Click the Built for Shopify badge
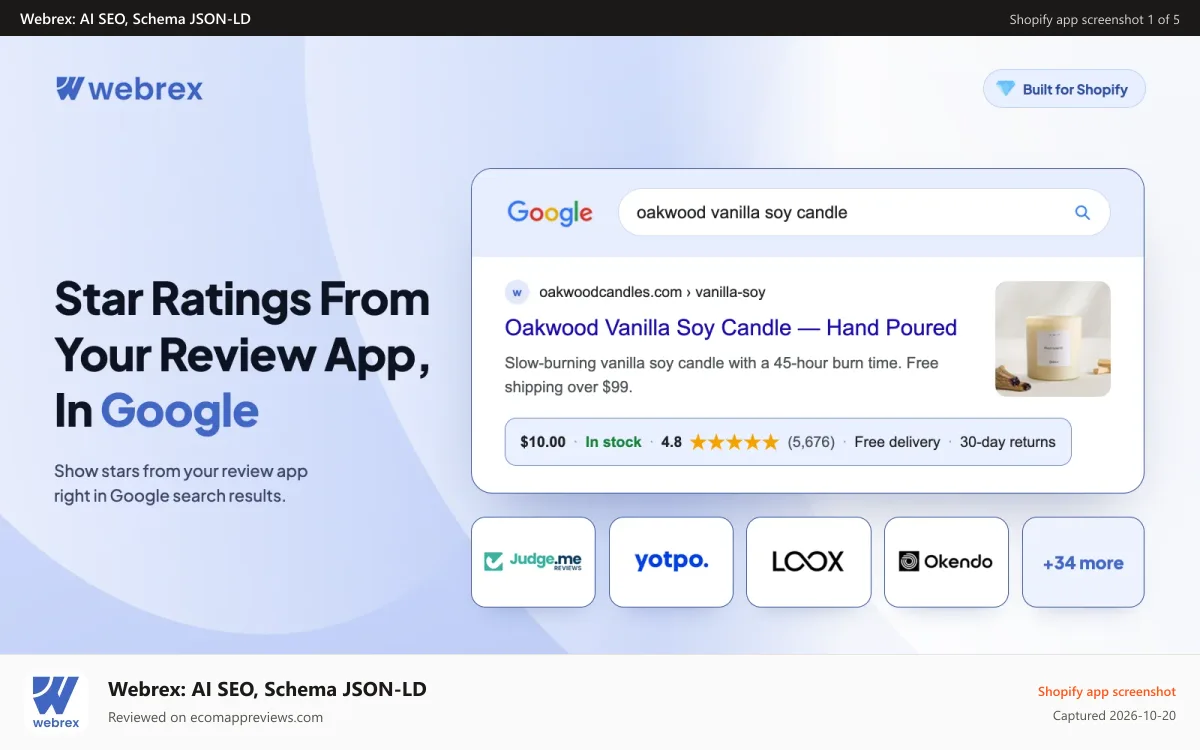The width and height of the screenshot is (1200, 750). [1064, 89]
